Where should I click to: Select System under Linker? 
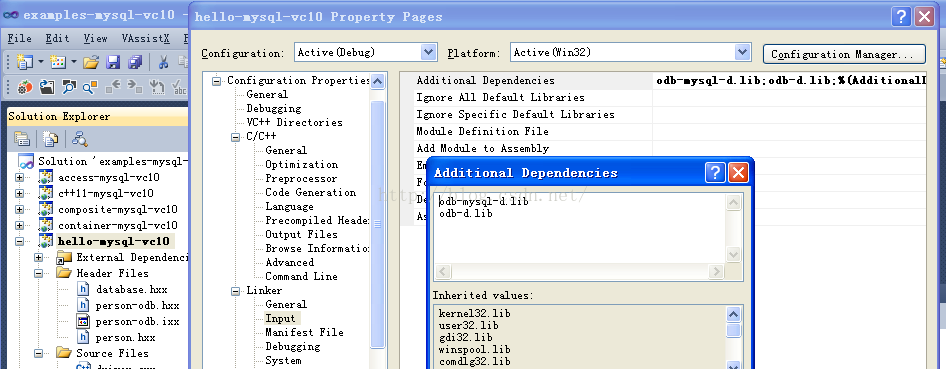(x=283, y=361)
